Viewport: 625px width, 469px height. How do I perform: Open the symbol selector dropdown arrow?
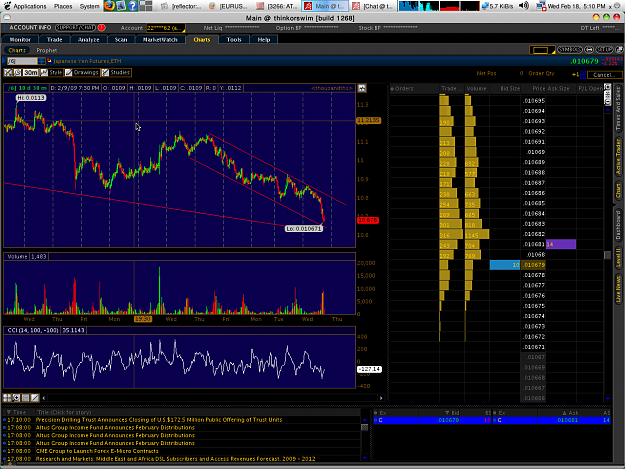tap(41, 61)
